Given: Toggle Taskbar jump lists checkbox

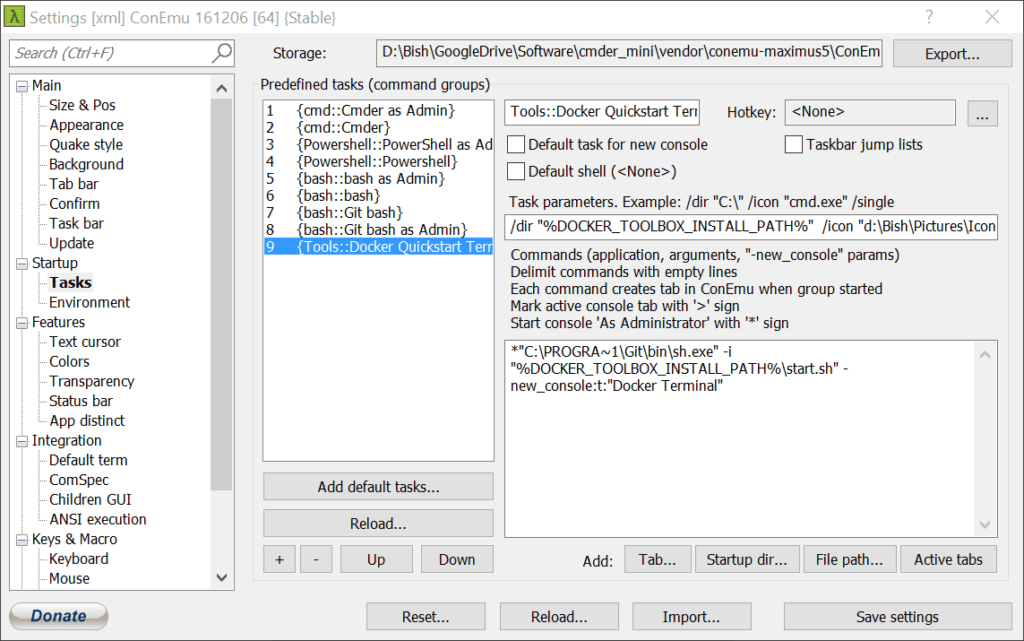Looking at the screenshot, I should click(793, 144).
